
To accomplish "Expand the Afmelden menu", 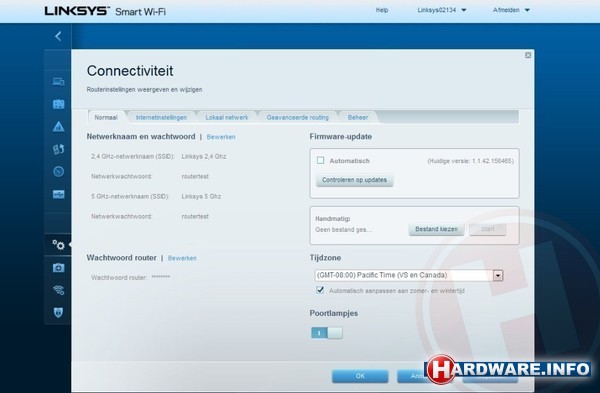I will (x=511, y=10).
